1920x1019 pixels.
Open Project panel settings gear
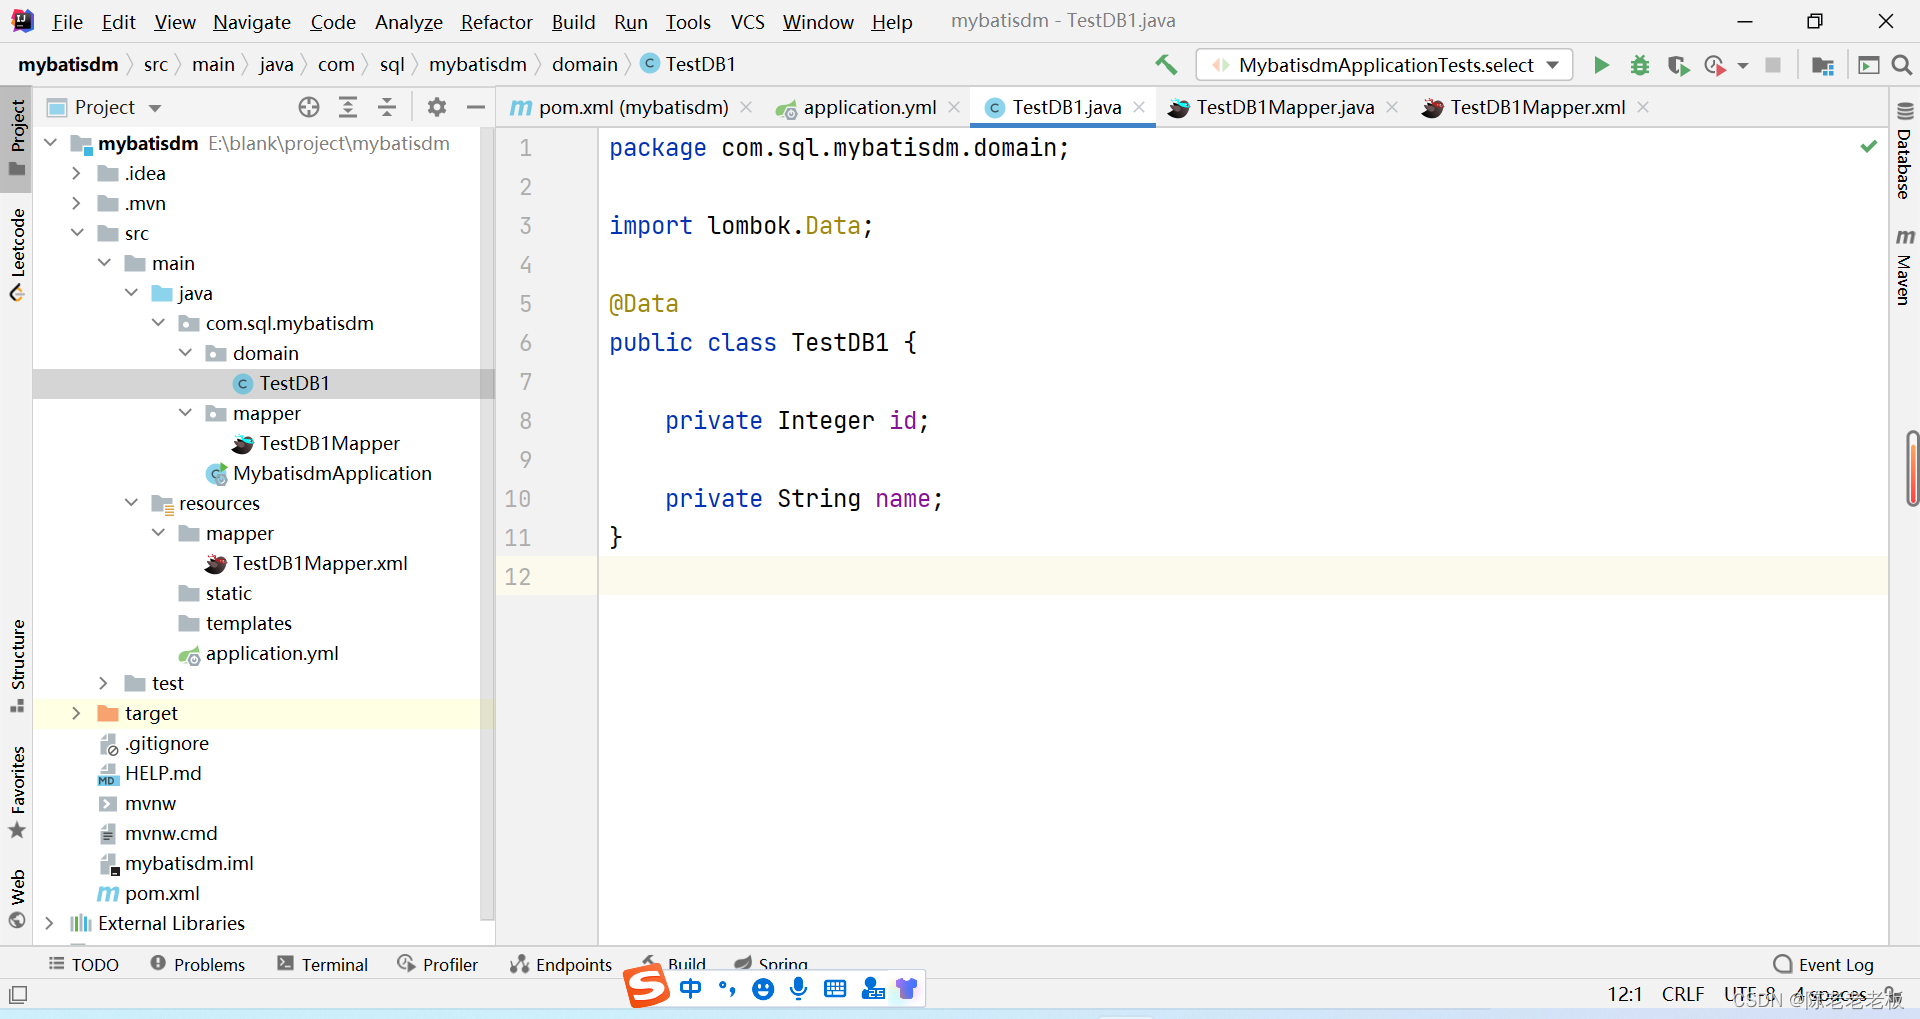437,107
